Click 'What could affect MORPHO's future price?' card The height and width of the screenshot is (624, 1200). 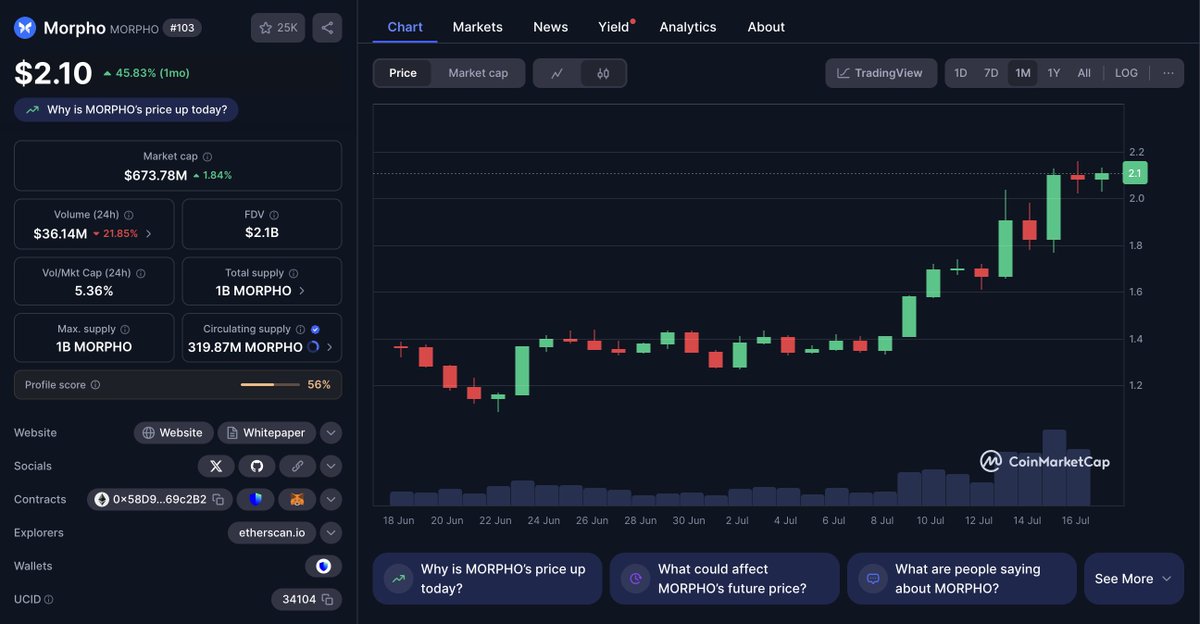click(x=724, y=579)
